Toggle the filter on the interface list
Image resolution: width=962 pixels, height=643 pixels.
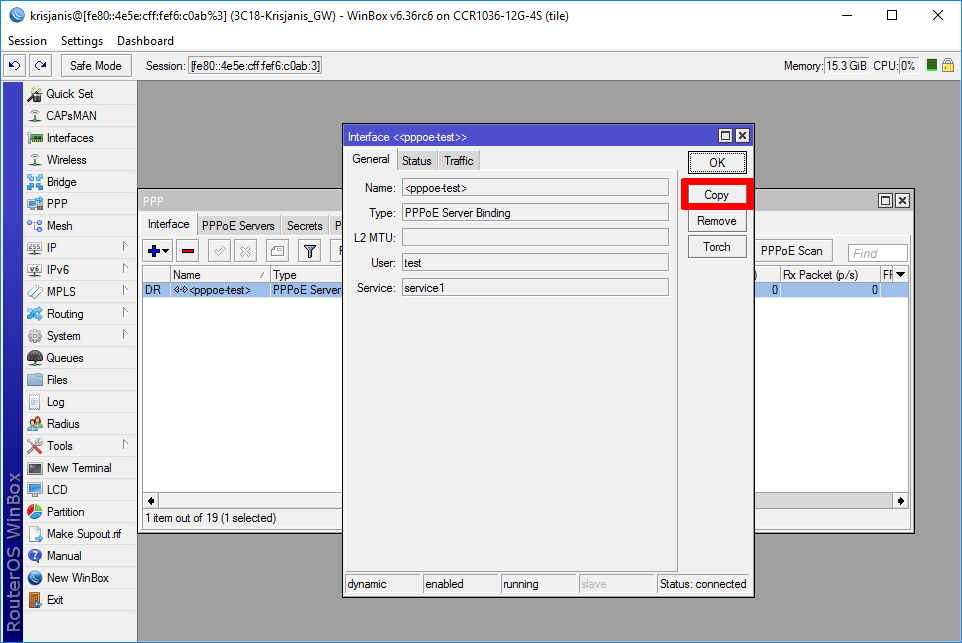point(308,250)
